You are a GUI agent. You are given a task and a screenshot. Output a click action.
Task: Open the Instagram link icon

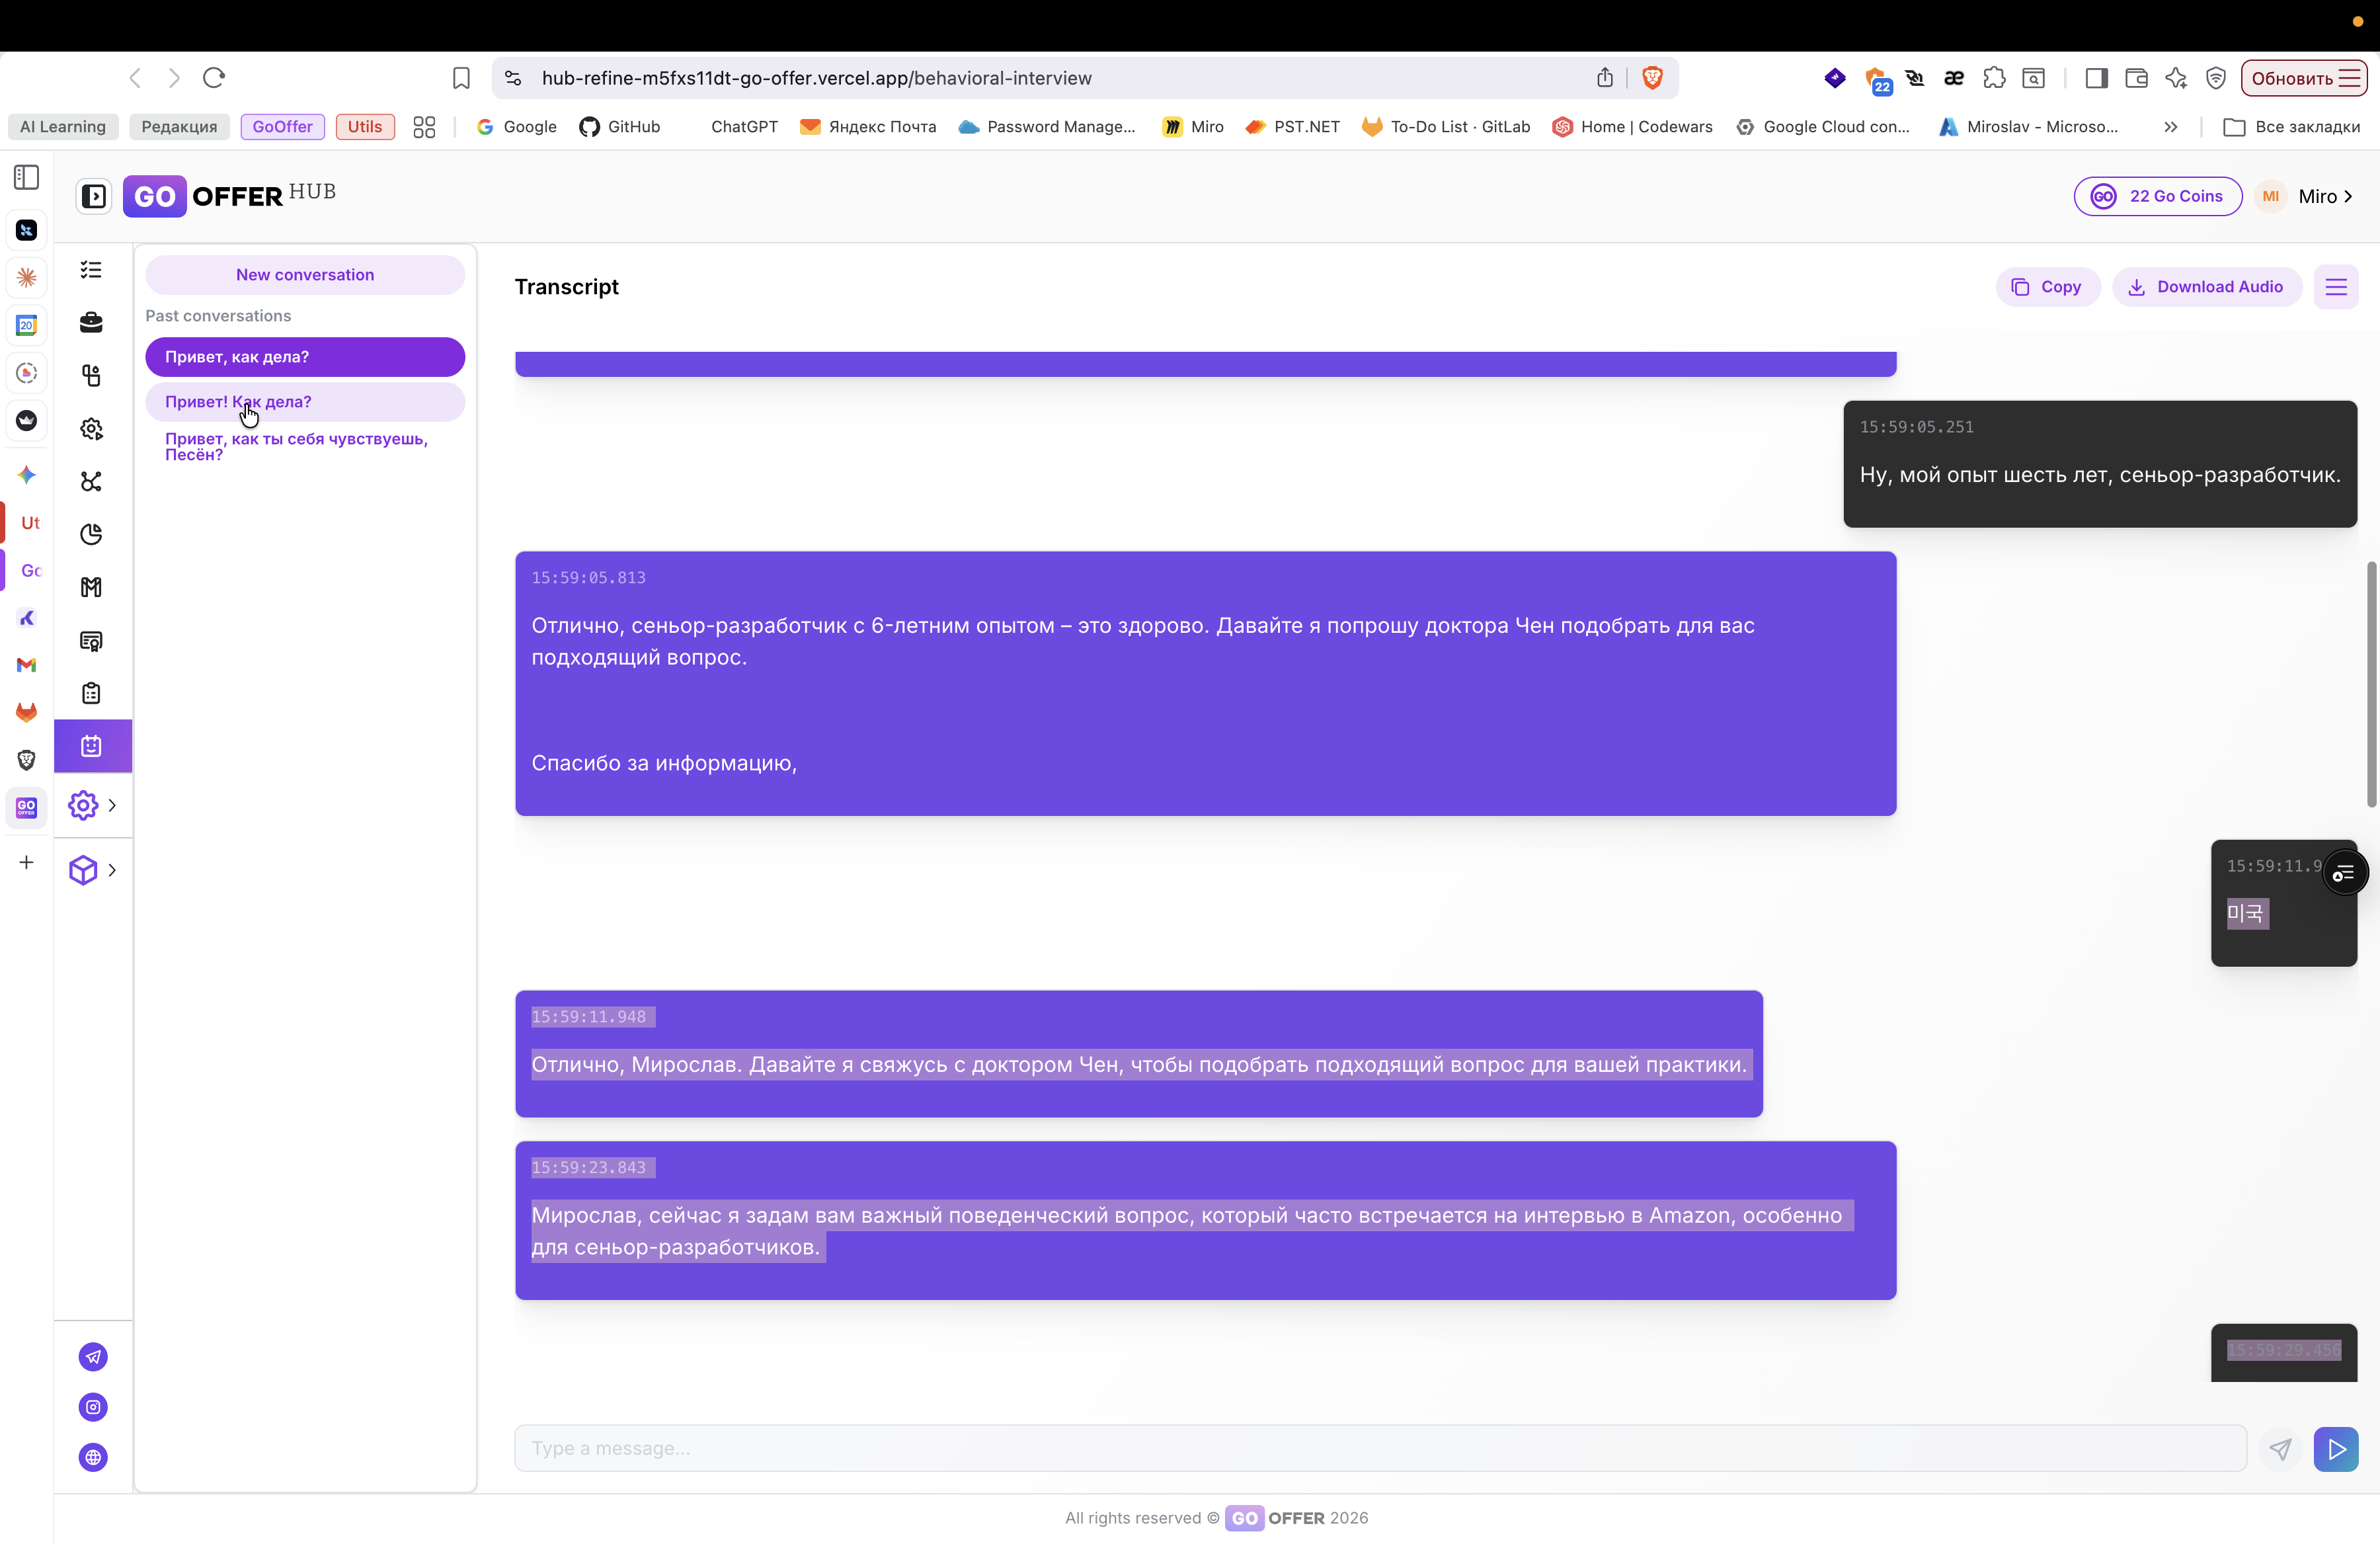point(93,1407)
